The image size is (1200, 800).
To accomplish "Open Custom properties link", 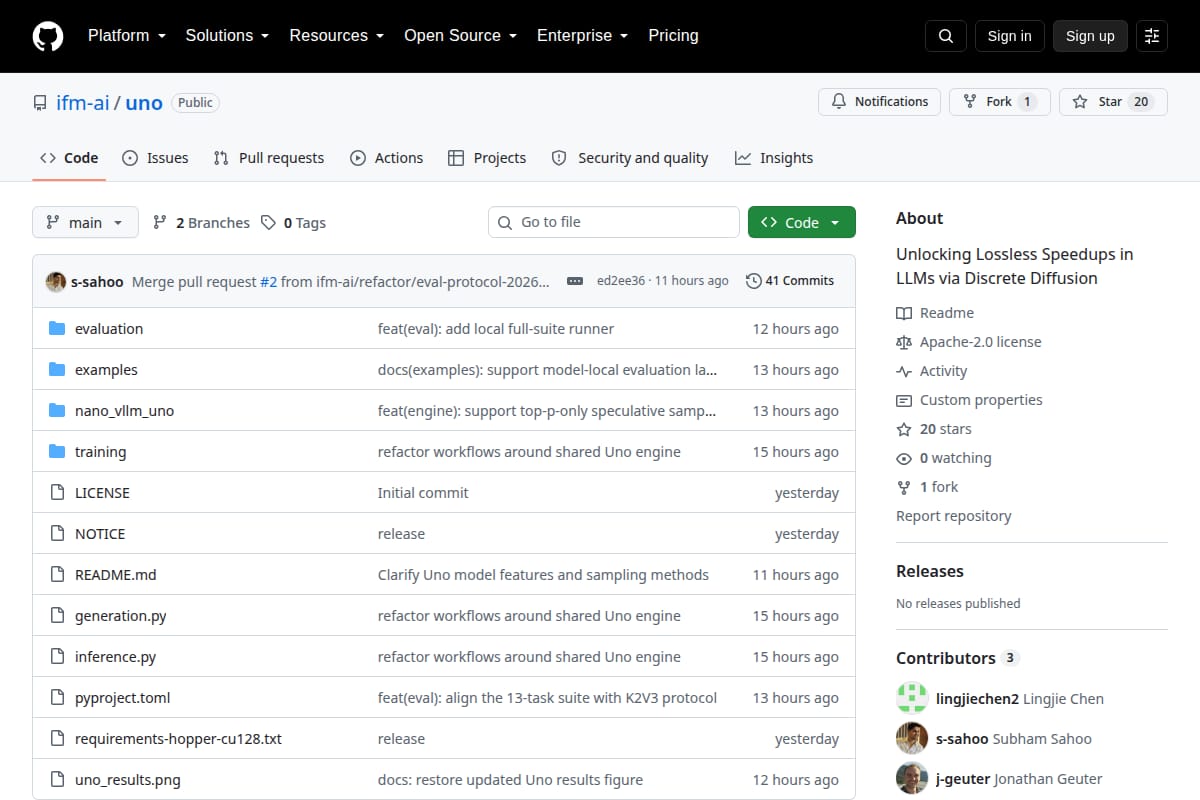I will 969,400.
